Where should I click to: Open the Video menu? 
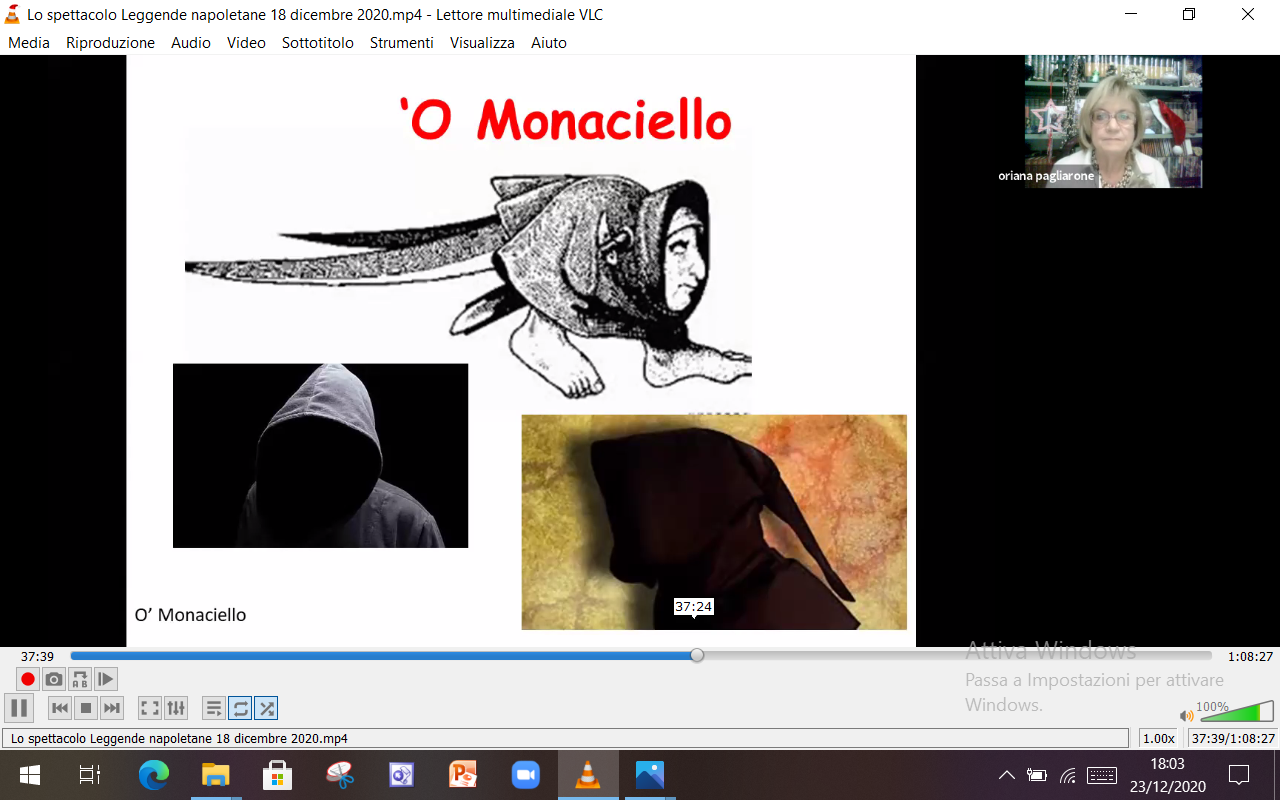coord(246,43)
